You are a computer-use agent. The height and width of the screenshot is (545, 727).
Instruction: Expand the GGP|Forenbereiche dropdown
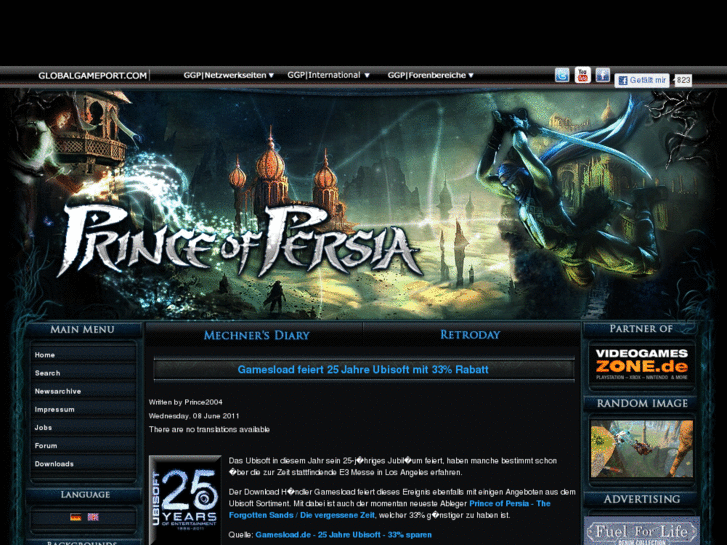(430, 75)
